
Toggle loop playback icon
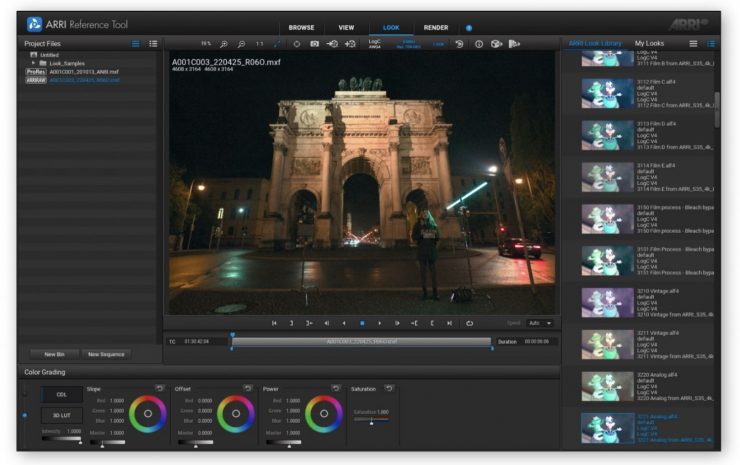point(469,323)
